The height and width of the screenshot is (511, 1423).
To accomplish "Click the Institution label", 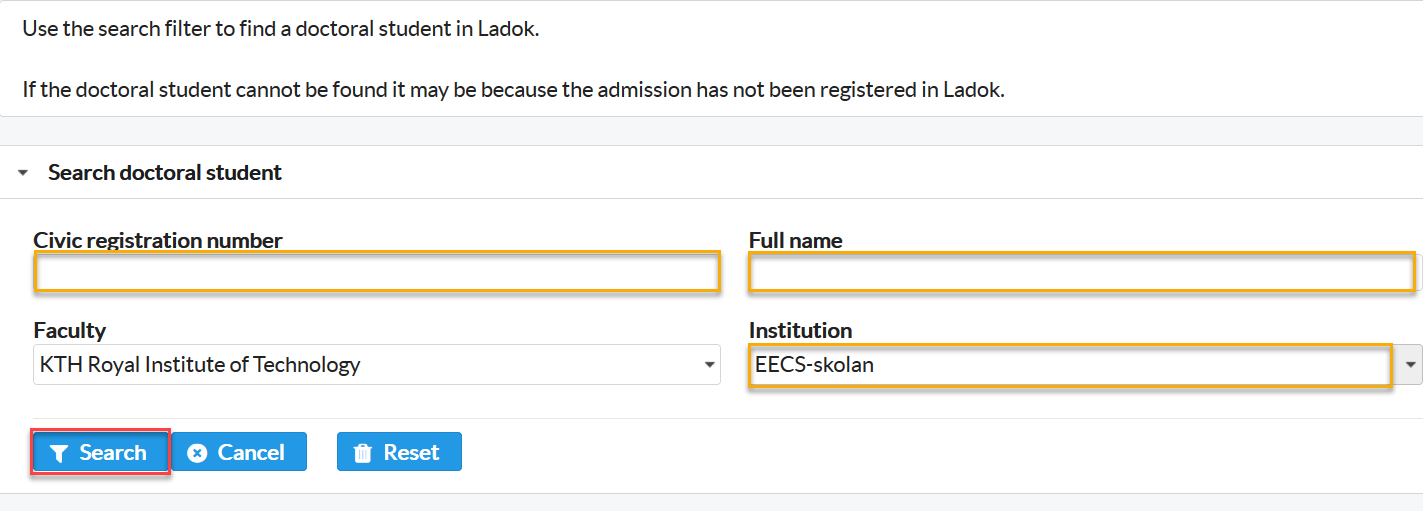I will 801,330.
